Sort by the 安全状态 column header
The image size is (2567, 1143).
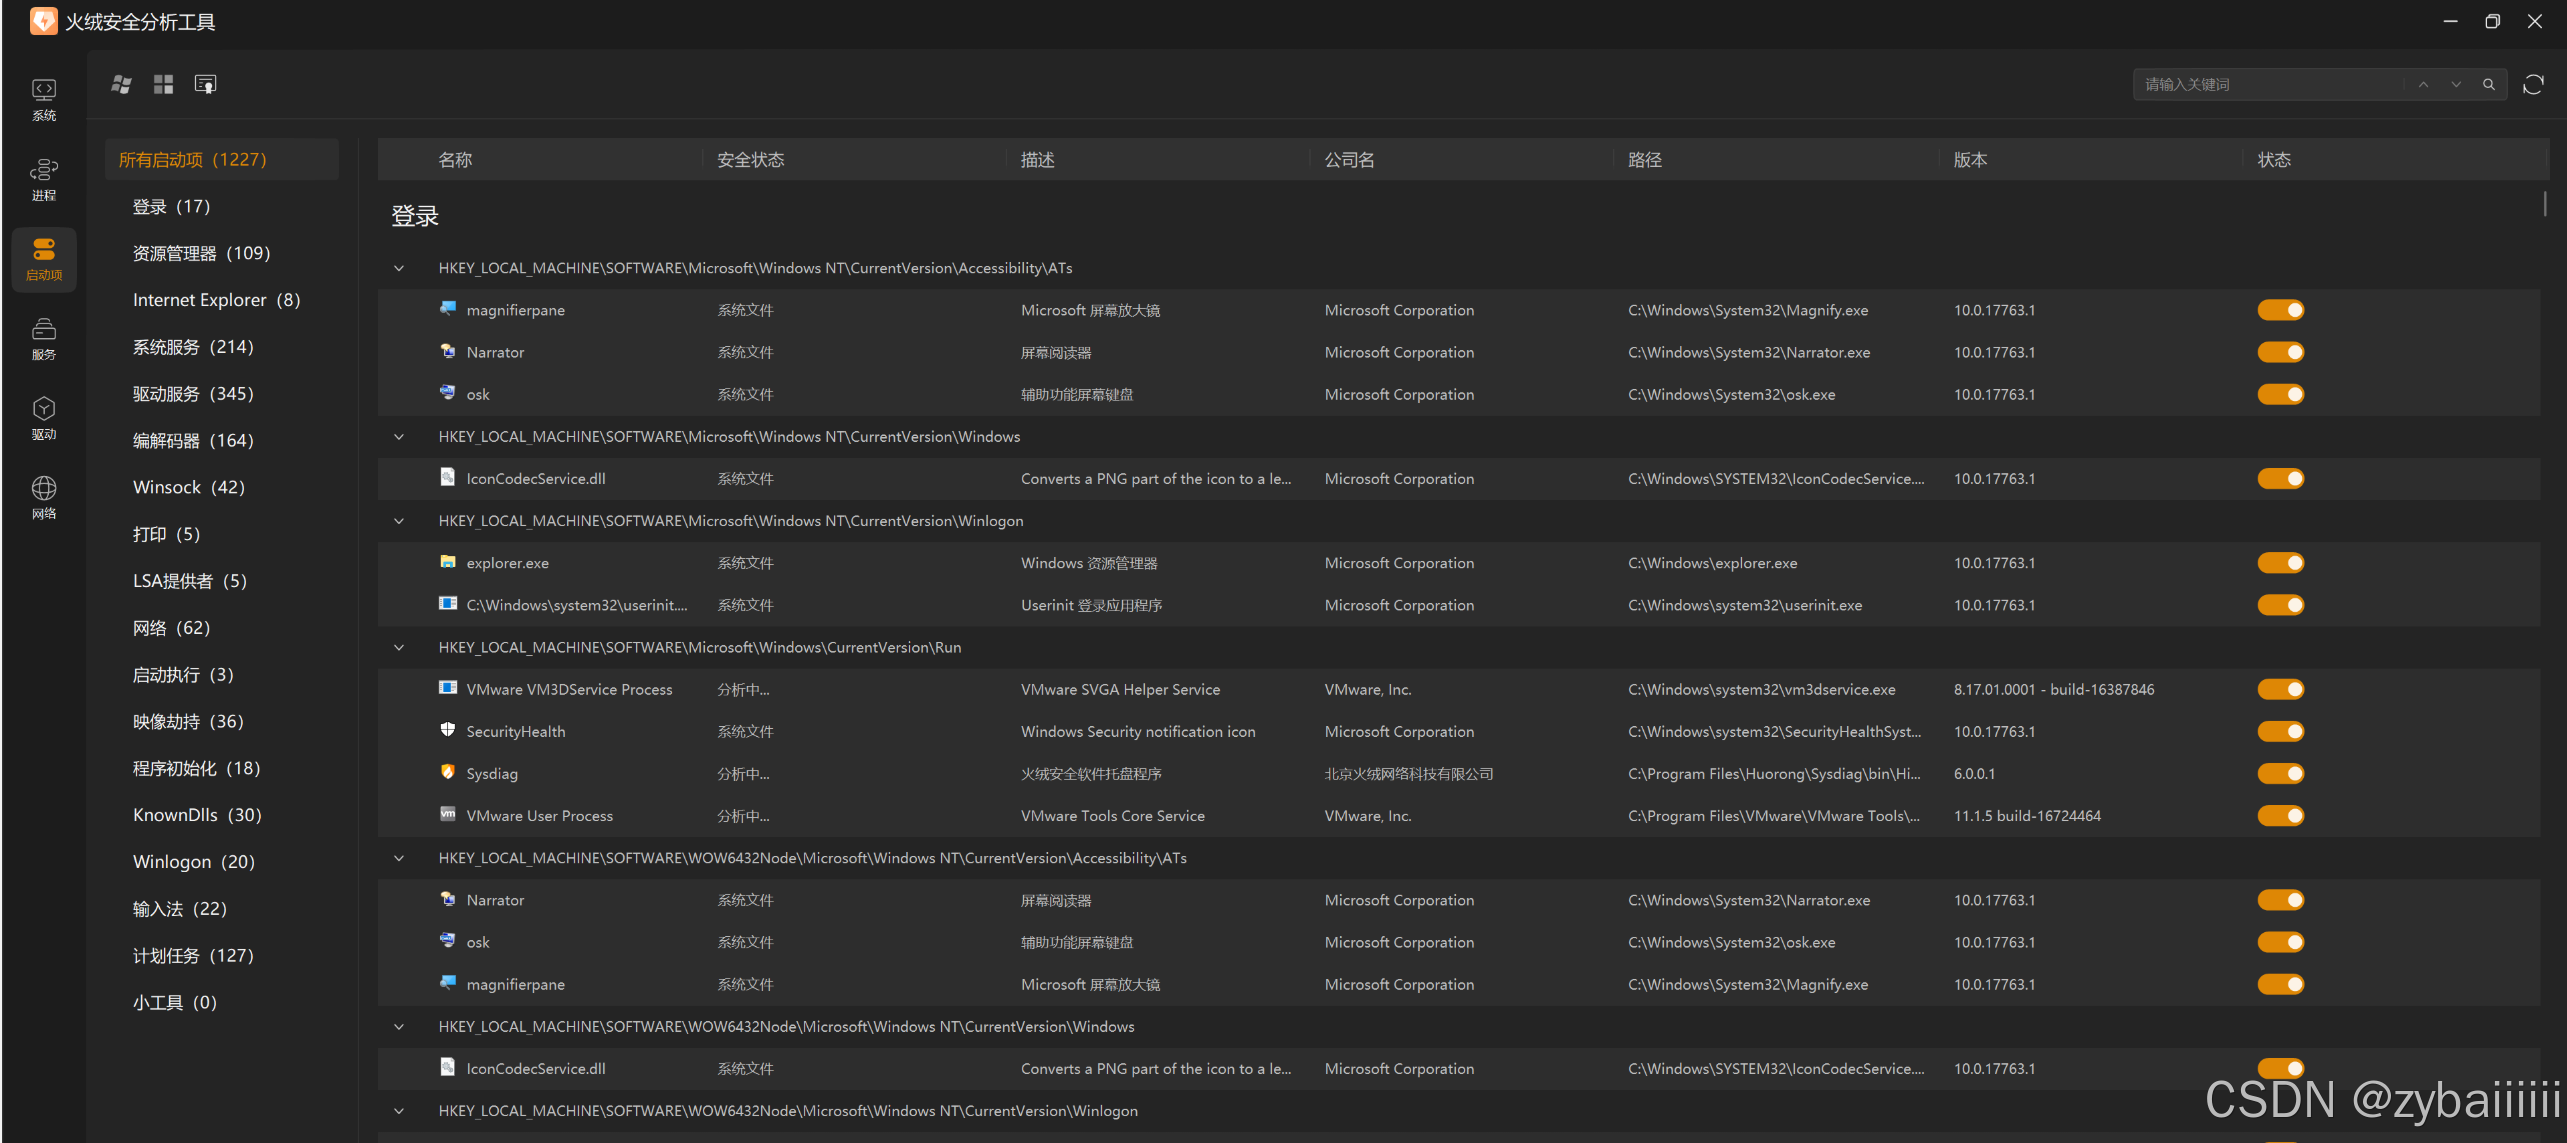point(750,160)
